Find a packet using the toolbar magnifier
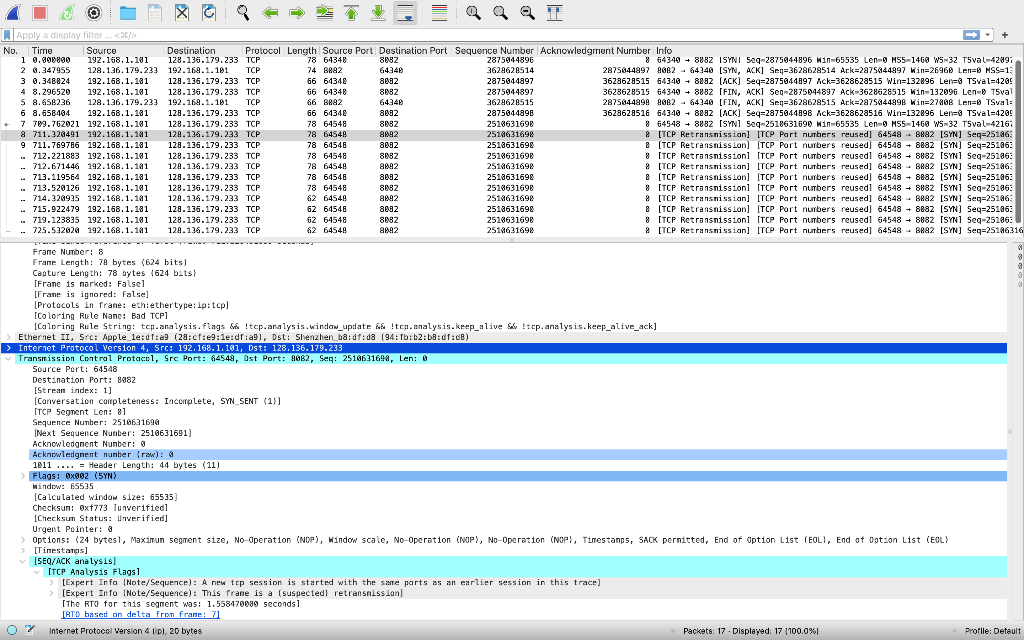This screenshot has height=640, width=1024. coord(242,12)
